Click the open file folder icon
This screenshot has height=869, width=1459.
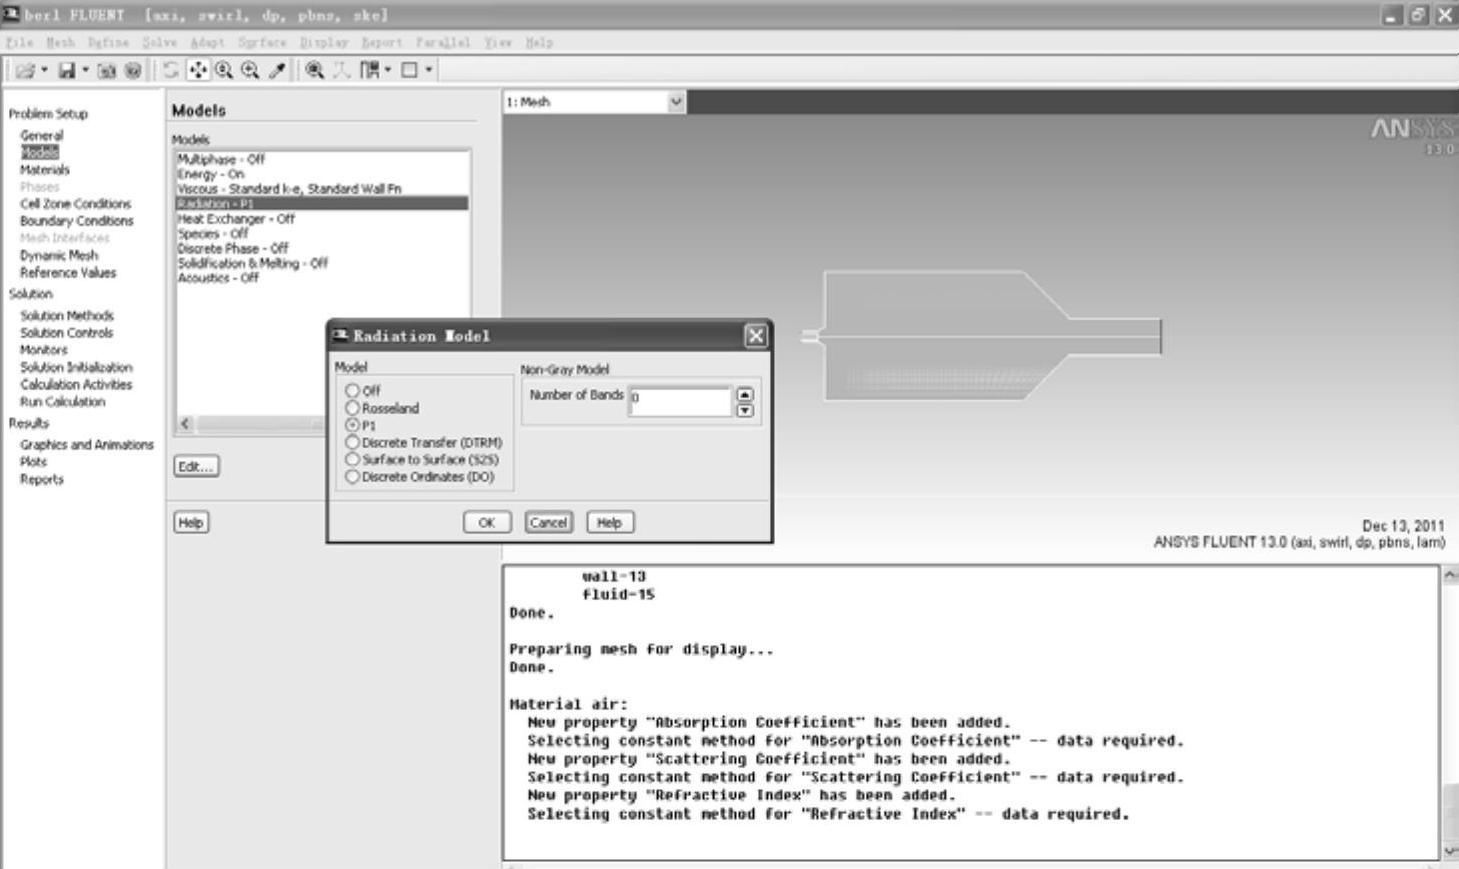pyautogui.click(x=25, y=70)
